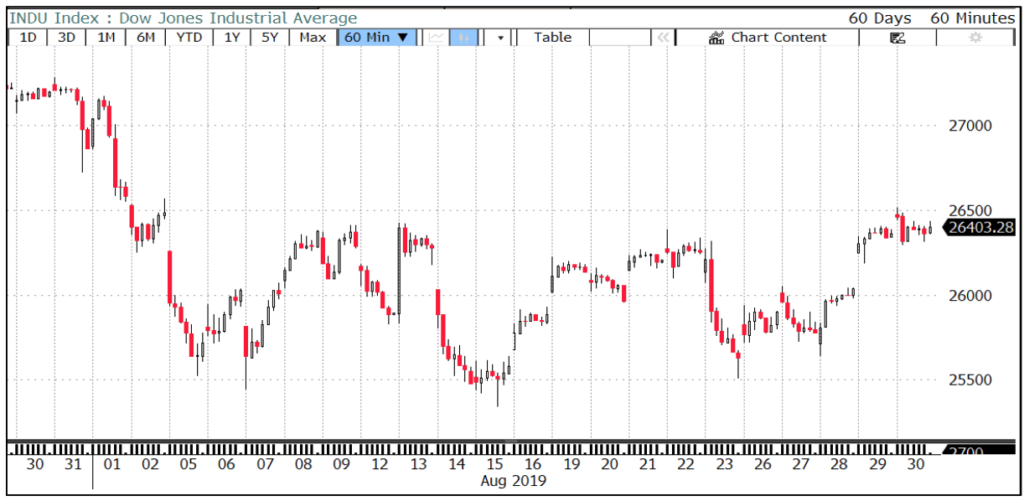Choose the YTD range tab

click(189, 37)
